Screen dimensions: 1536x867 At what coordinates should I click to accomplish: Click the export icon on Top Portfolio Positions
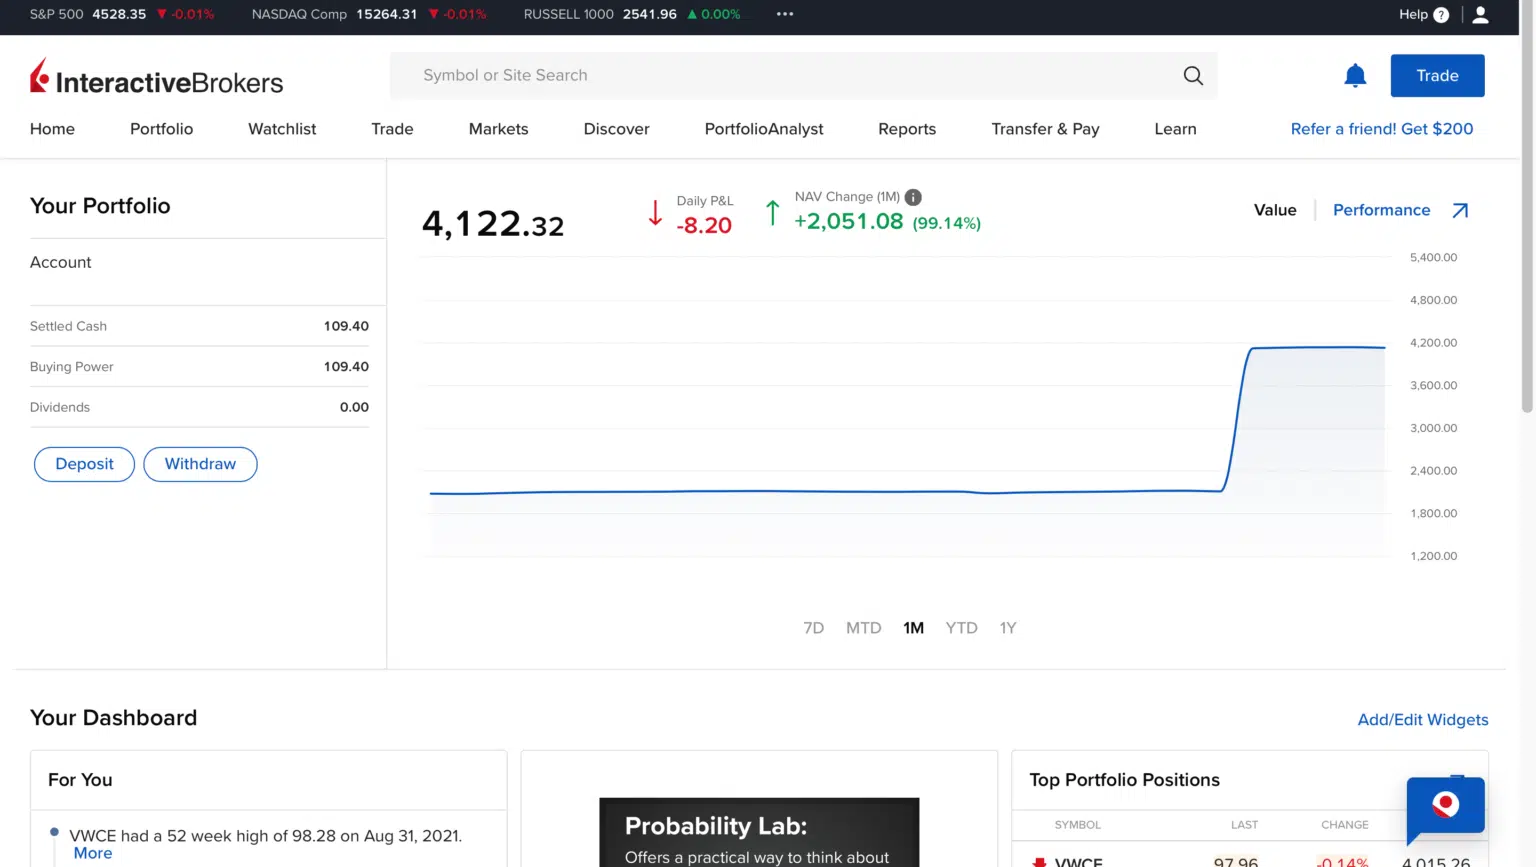(x=1458, y=777)
